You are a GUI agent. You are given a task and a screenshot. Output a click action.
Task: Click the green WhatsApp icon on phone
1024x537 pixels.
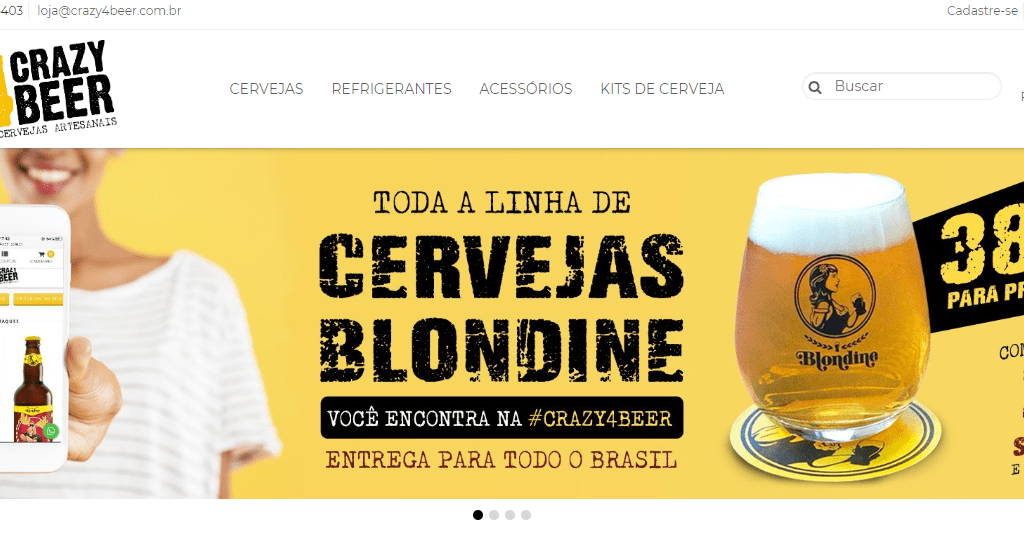(50, 431)
